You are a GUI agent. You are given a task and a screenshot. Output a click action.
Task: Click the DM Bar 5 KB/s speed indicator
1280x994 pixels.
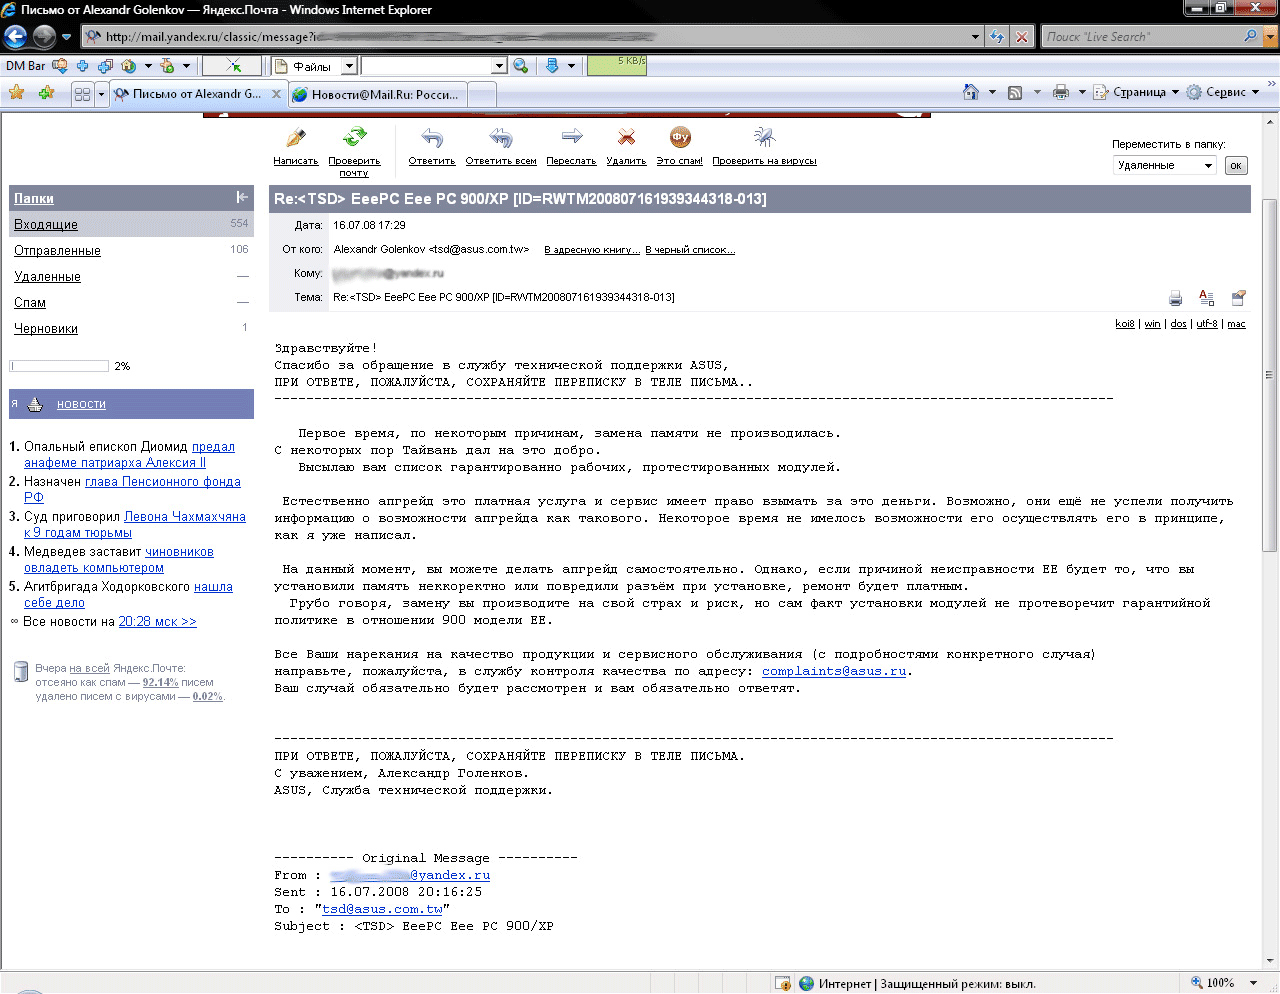[x=617, y=66]
